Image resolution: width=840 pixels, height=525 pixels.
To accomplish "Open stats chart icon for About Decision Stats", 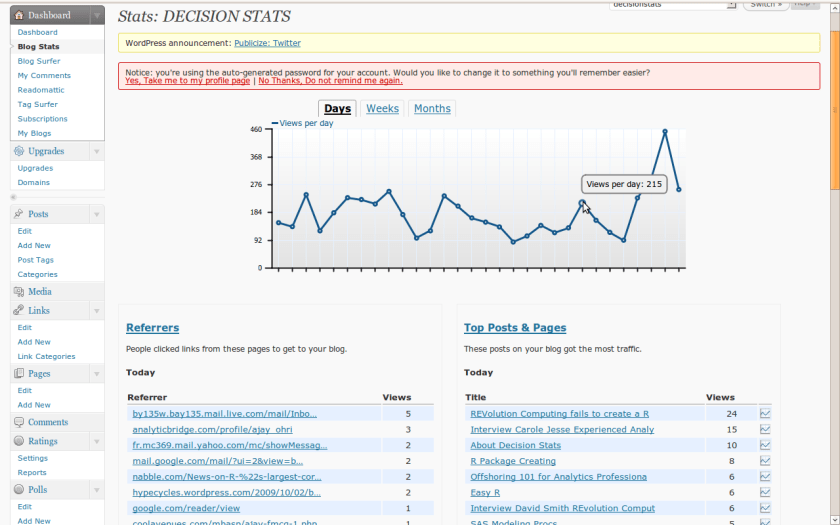I will point(765,445).
